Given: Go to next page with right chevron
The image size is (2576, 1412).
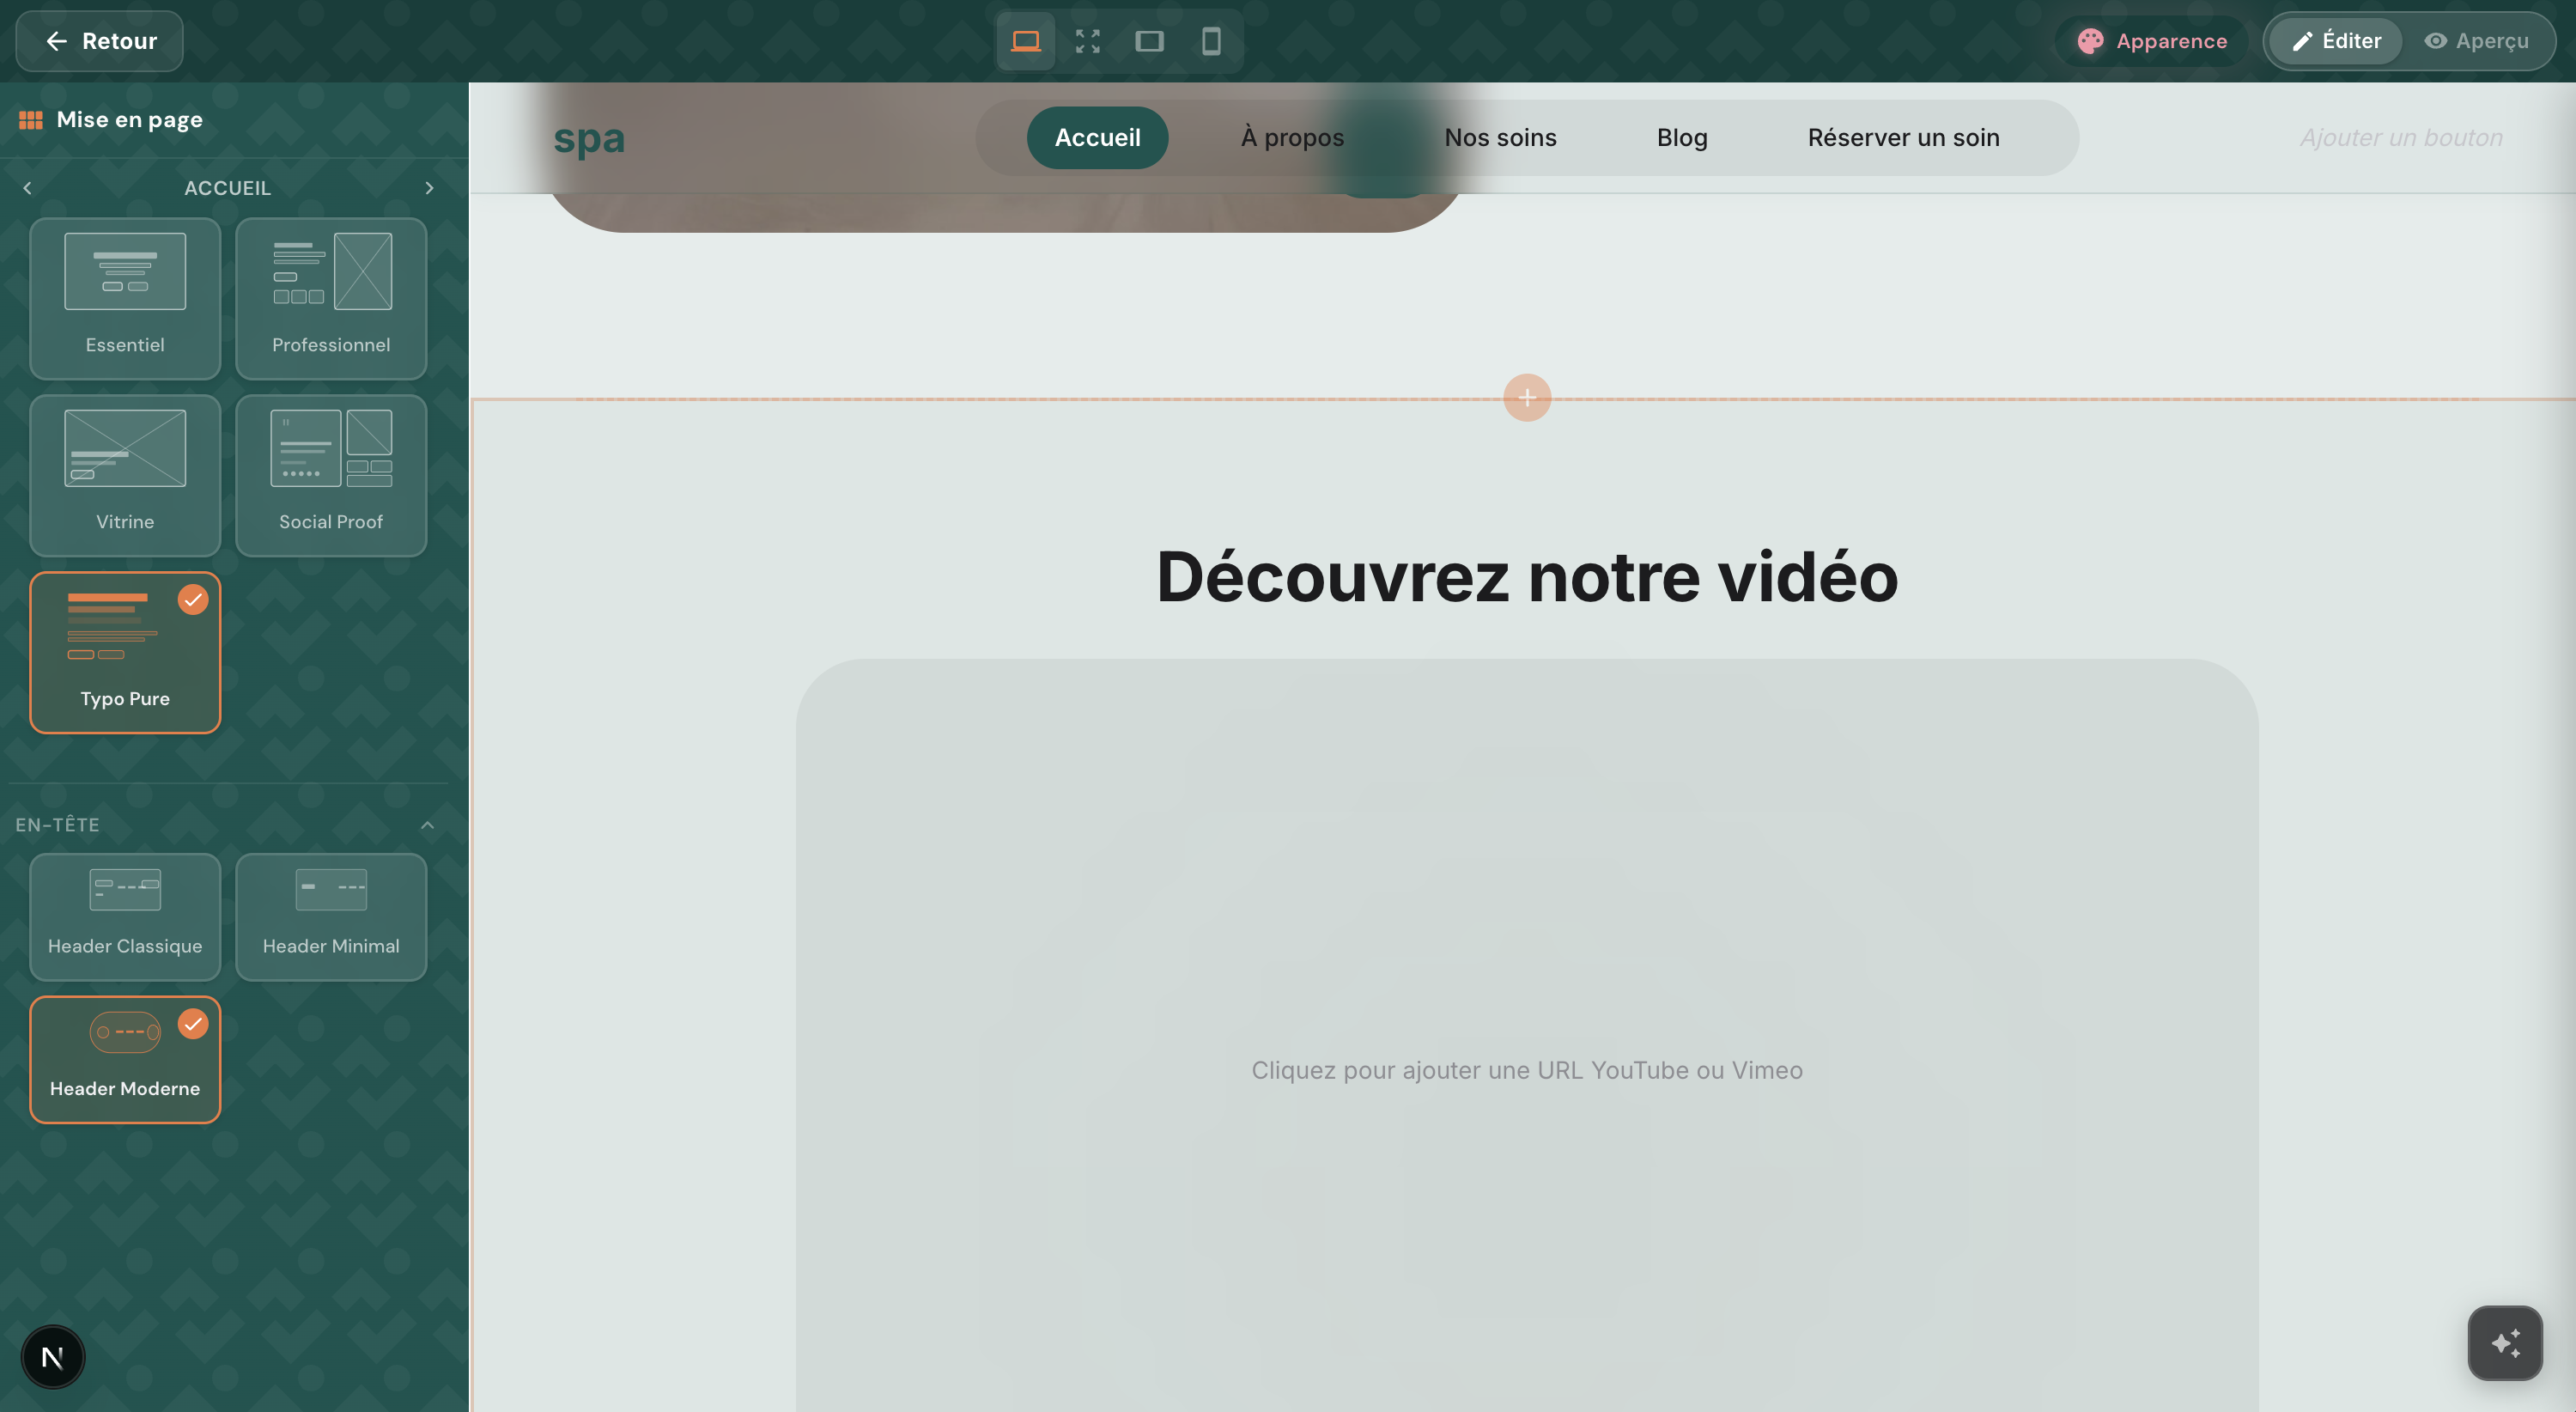Looking at the screenshot, I should click(429, 188).
